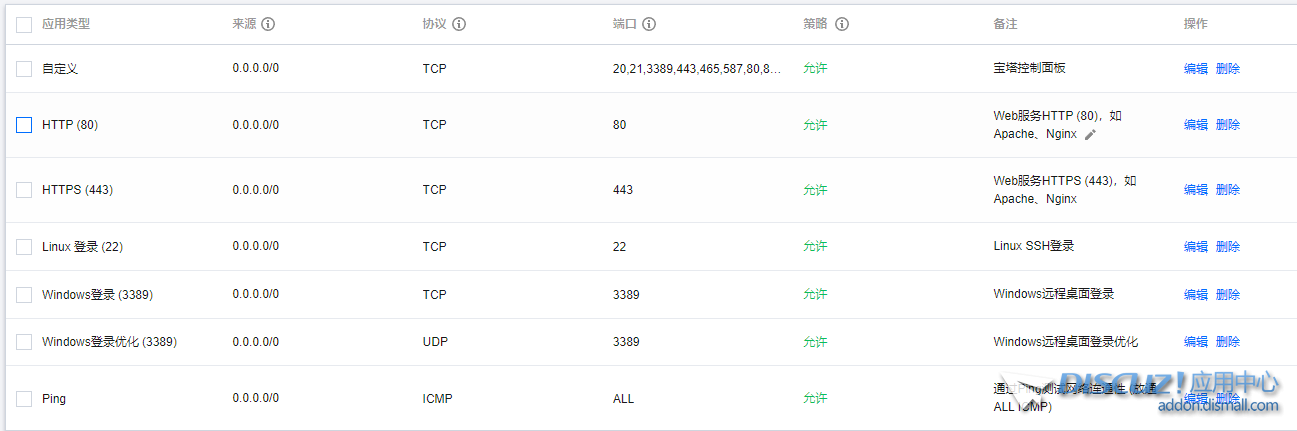Click 删除 for the HTTP (80) rule
The image size is (1297, 431).
pyautogui.click(x=1228, y=125)
